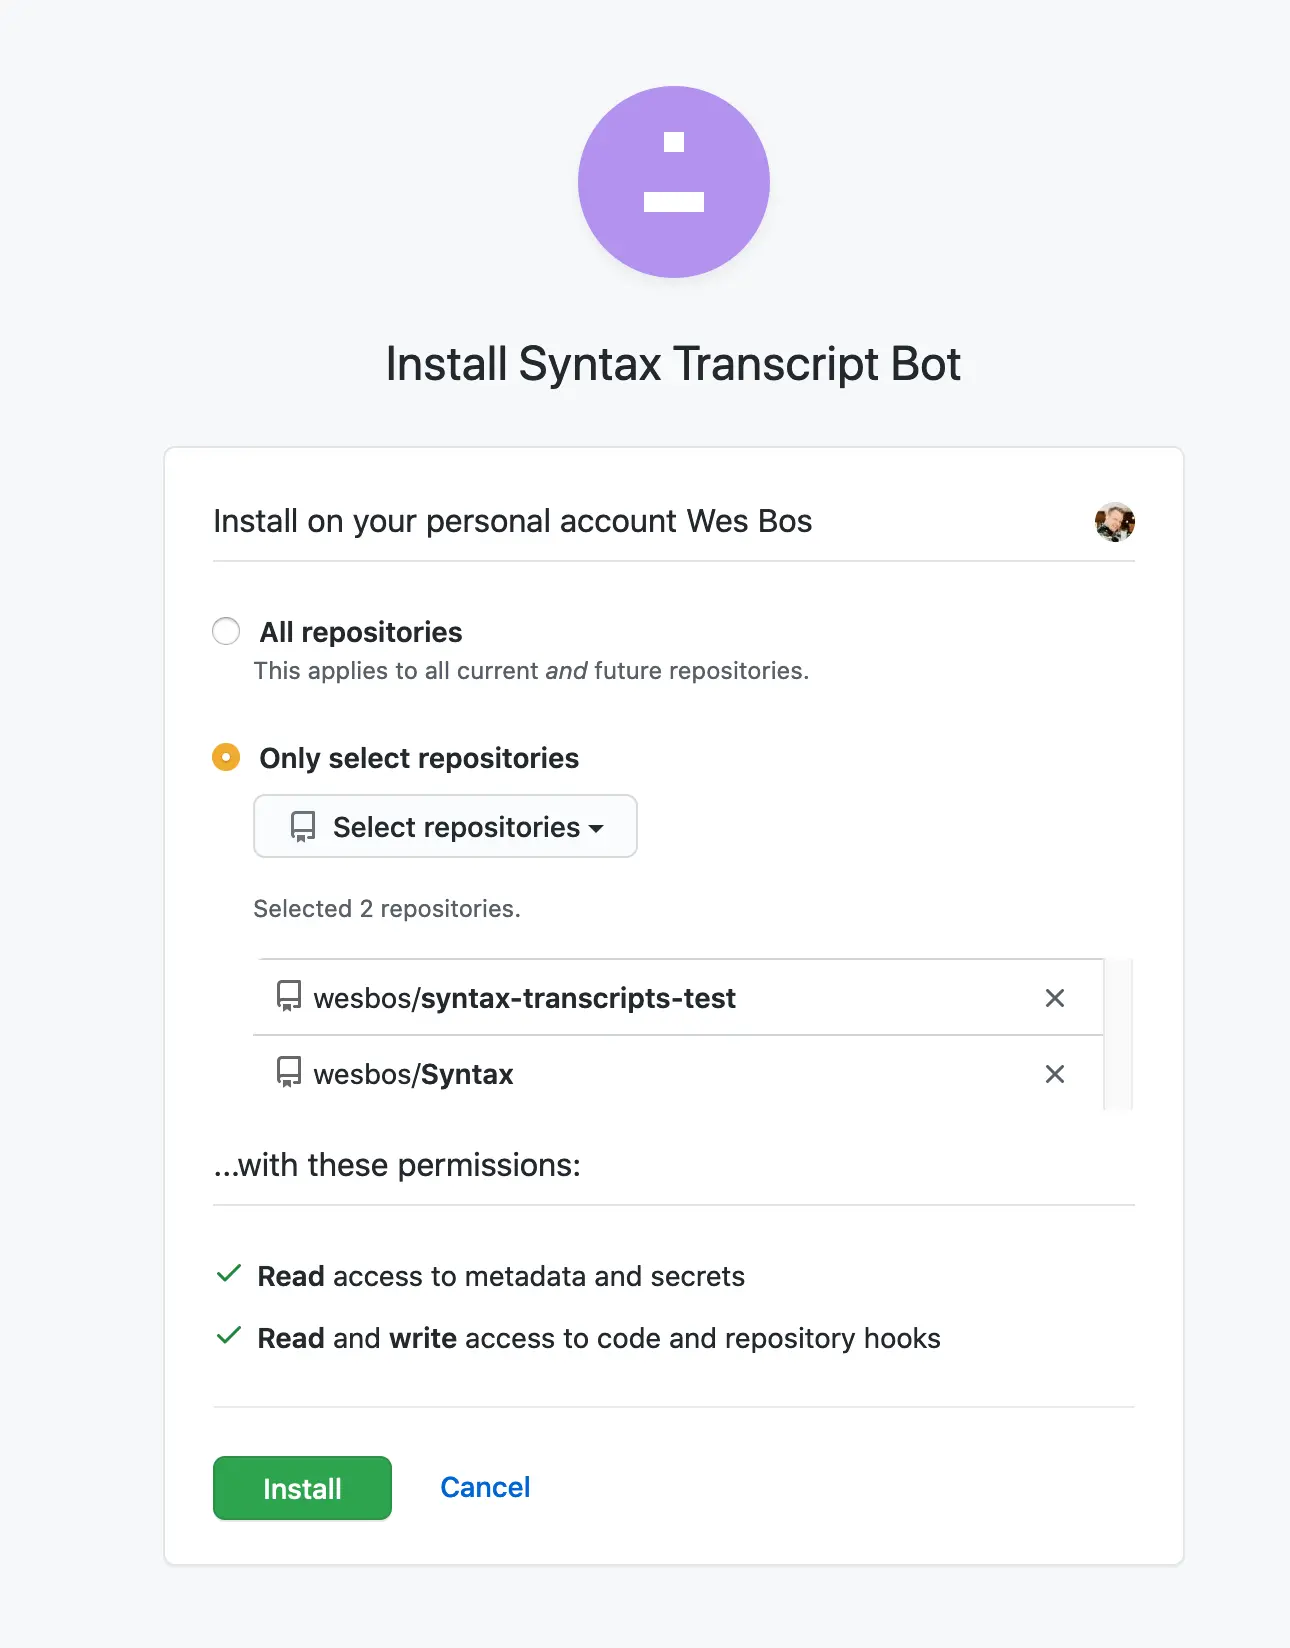Click the Wes Bos profile avatar
This screenshot has width=1290, height=1648.
(x=1114, y=521)
